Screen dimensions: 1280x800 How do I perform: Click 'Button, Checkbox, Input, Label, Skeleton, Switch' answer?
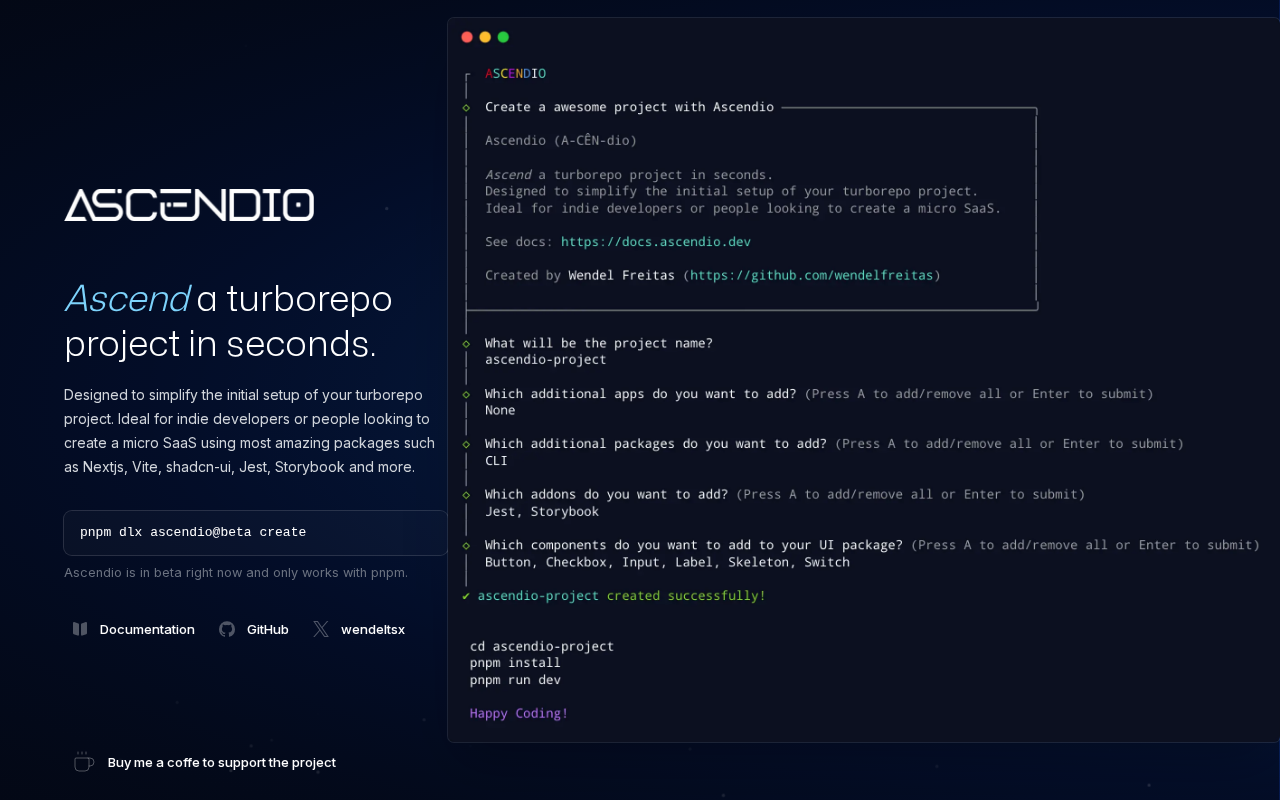tap(667, 562)
